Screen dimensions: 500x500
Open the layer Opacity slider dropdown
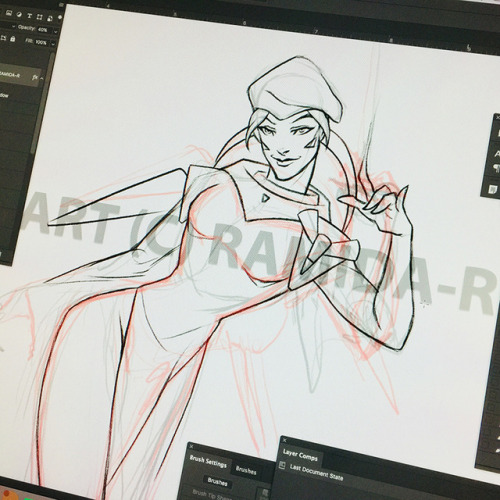56,32
